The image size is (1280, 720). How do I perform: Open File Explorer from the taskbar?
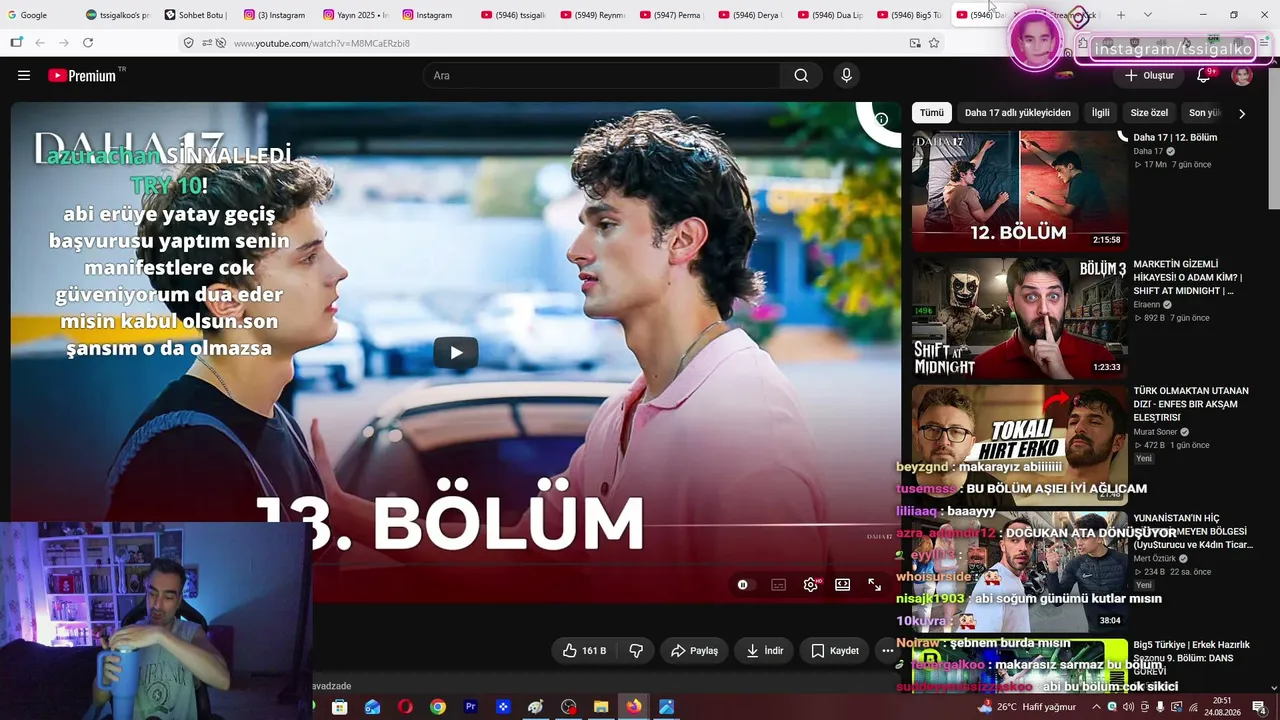click(601, 707)
